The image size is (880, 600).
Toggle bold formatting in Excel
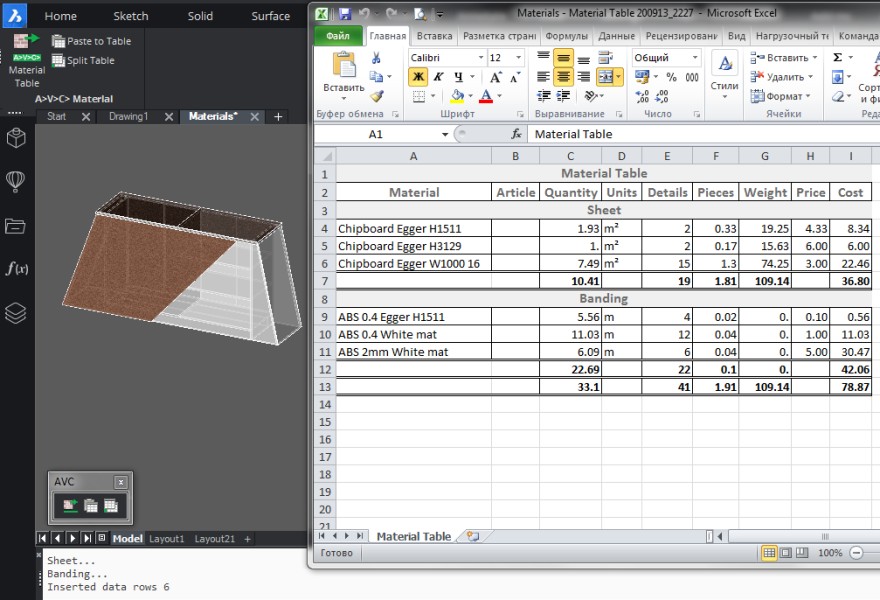click(418, 77)
